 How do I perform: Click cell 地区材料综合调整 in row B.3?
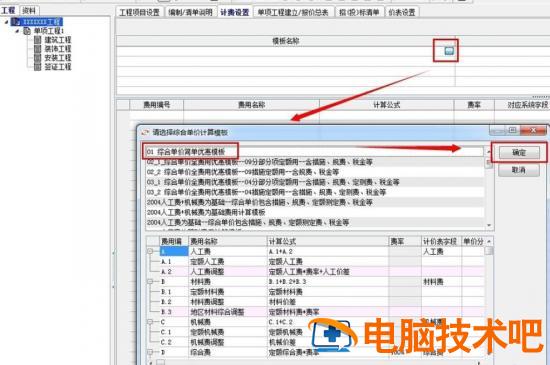click(x=228, y=312)
